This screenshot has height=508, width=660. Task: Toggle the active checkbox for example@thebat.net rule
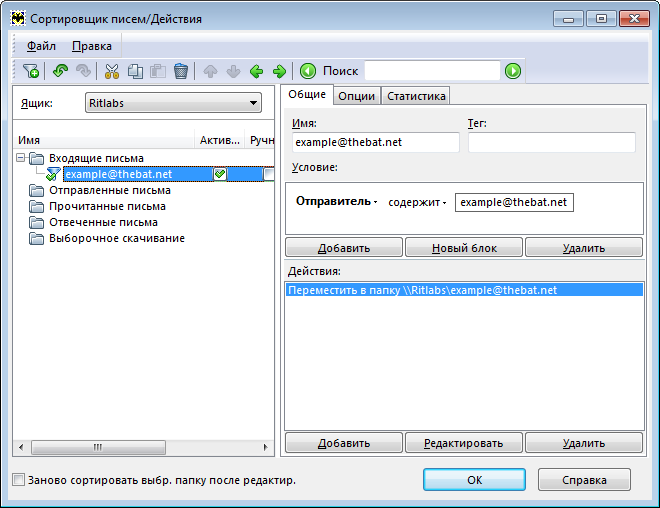pyautogui.click(x=220, y=174)
